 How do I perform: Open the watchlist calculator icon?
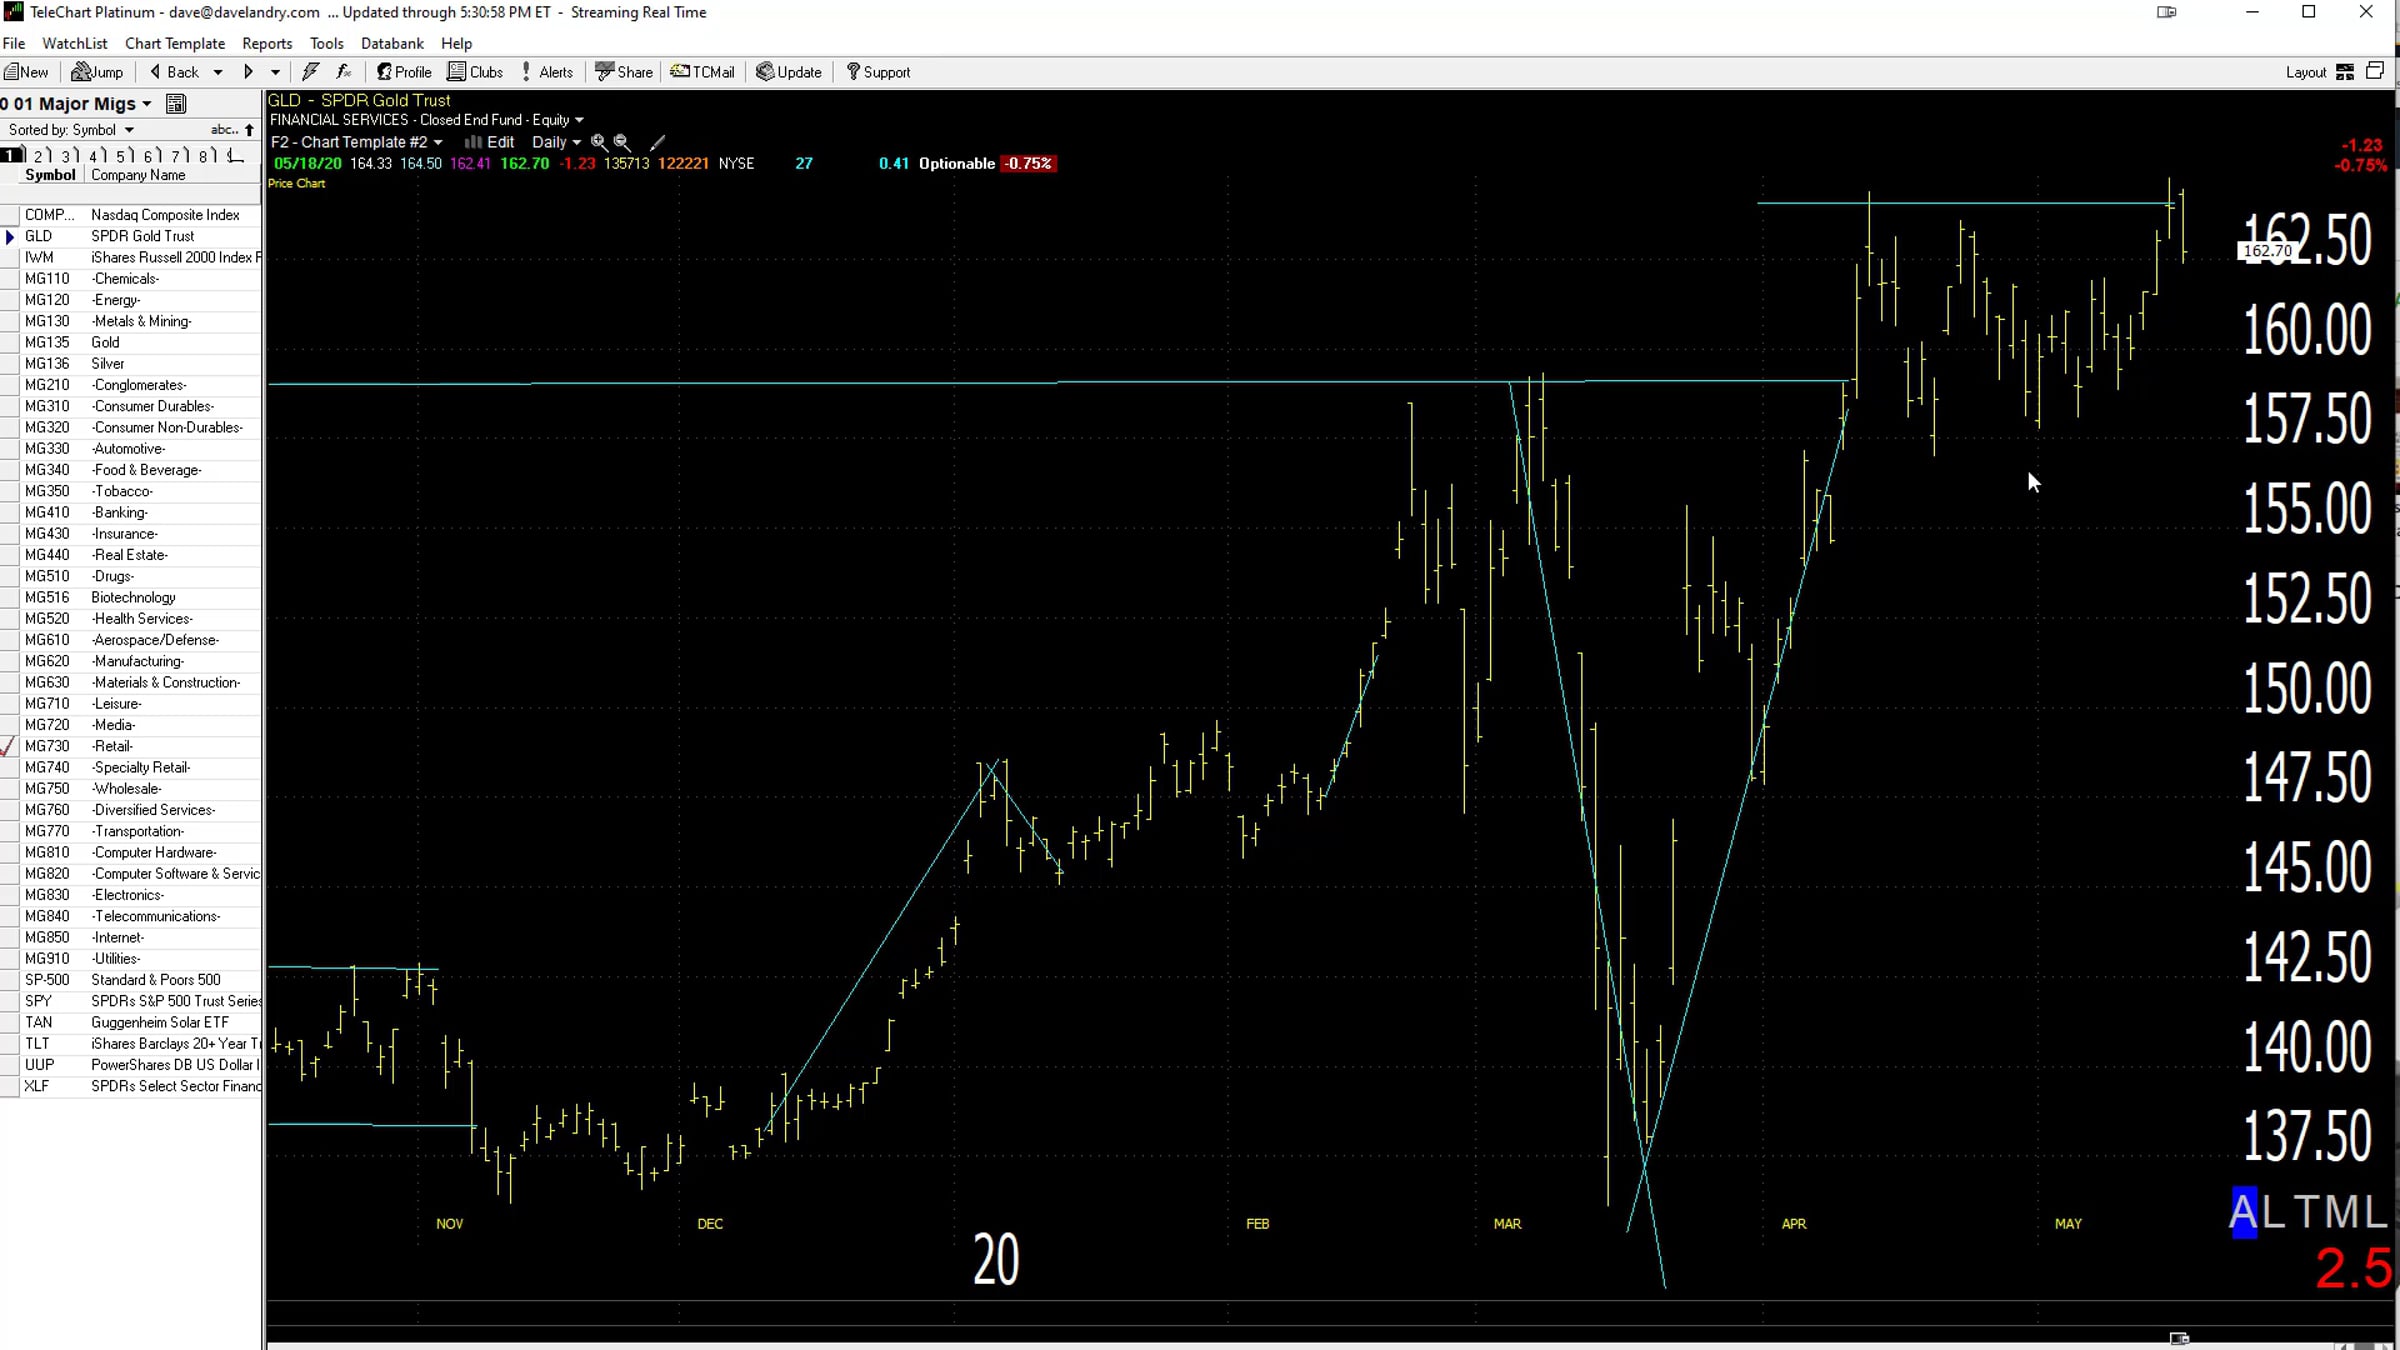point(176,104)
